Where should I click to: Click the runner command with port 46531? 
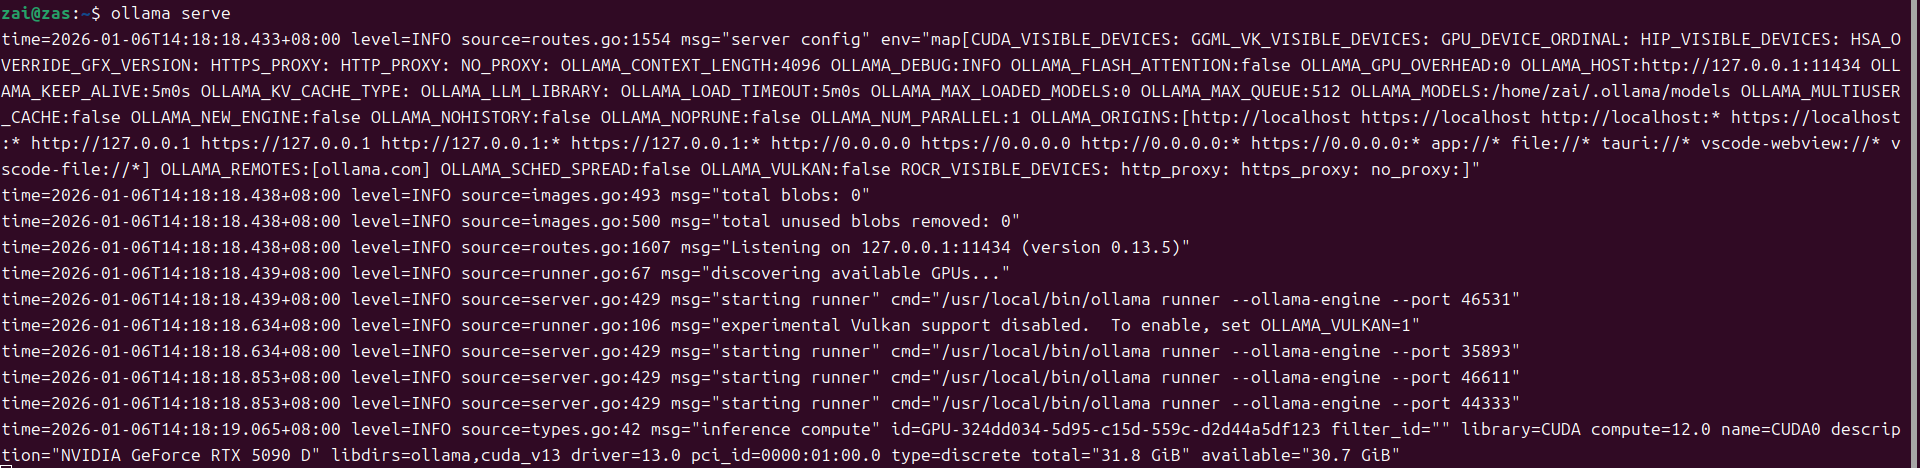(1205, 299)
